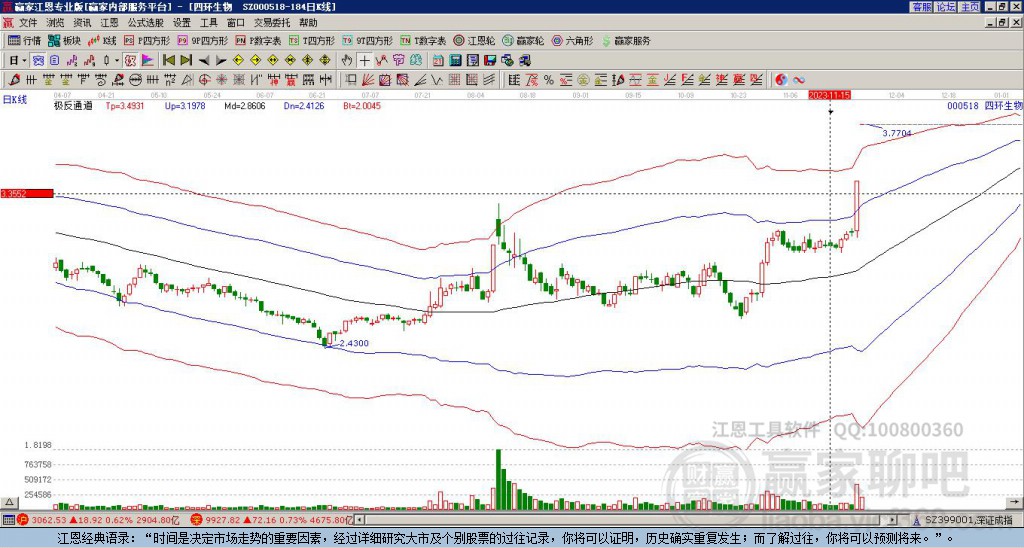This screenshot has width=1024, height=548.
Task: Expand the candlestick style dropdown arrow
Action: 117,60
